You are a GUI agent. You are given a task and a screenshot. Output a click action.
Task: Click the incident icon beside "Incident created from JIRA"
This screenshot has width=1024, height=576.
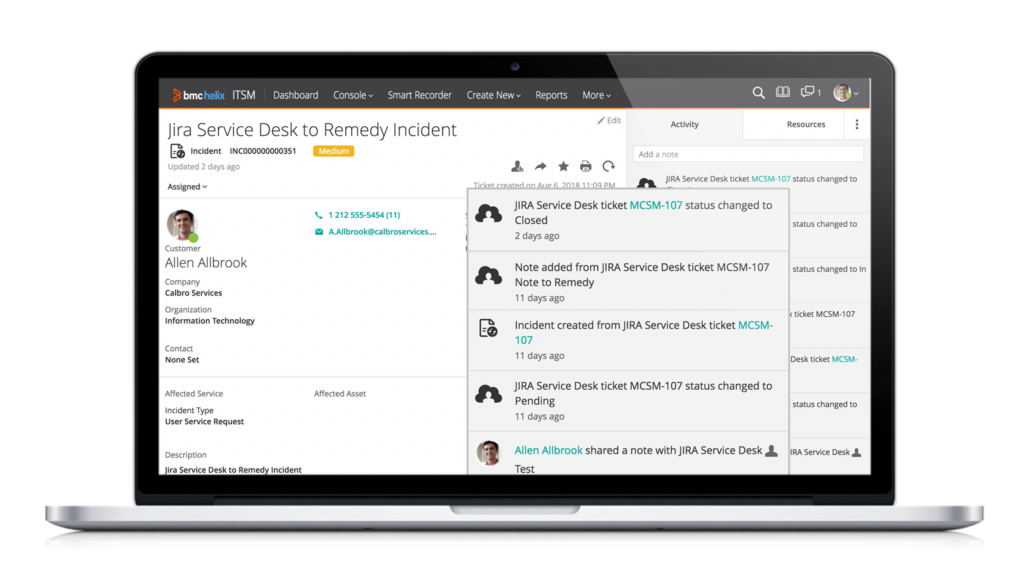[x=488, y=328]
